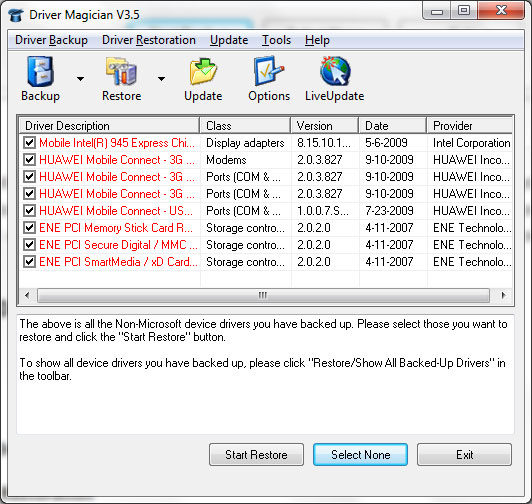Uncheck ENE PCI SmartMedia / xD Card checkbox

coord(30,261)
